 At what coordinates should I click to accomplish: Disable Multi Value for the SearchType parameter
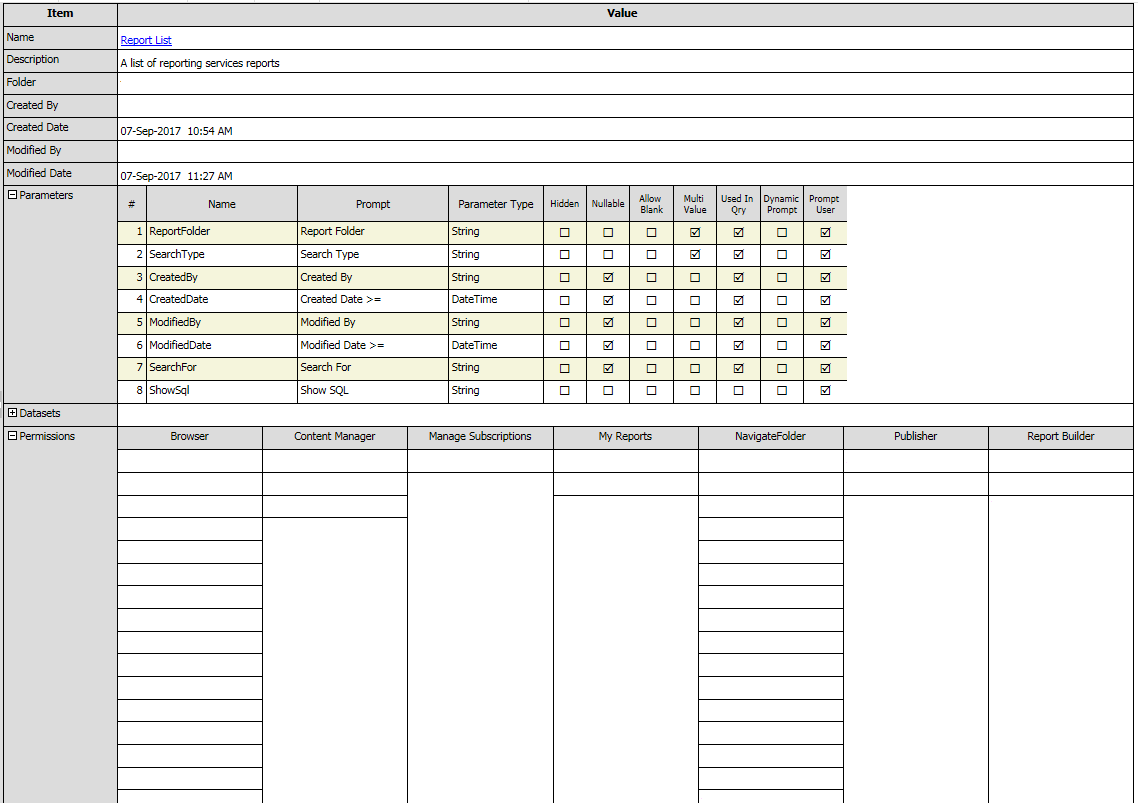694,254
